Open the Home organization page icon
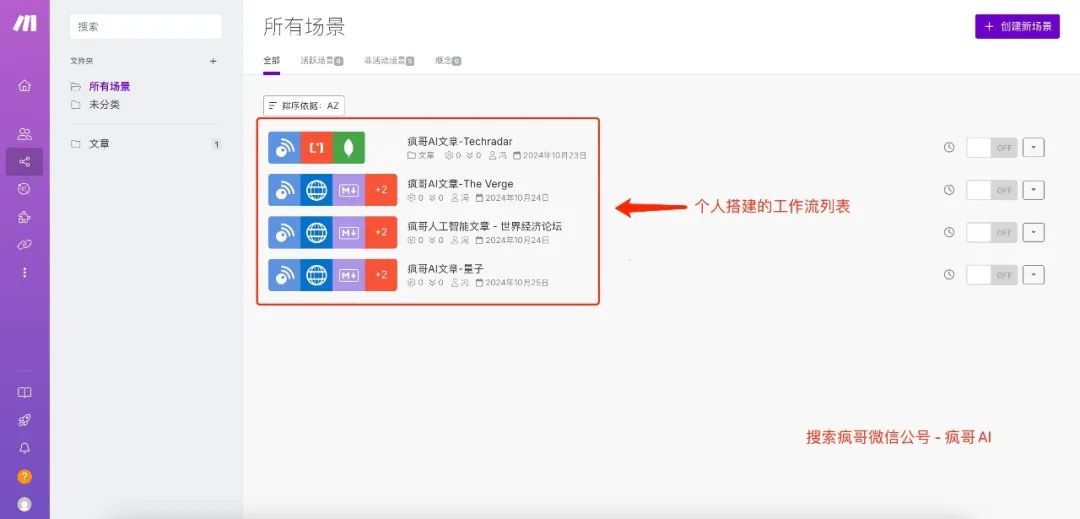 (25, 86)
